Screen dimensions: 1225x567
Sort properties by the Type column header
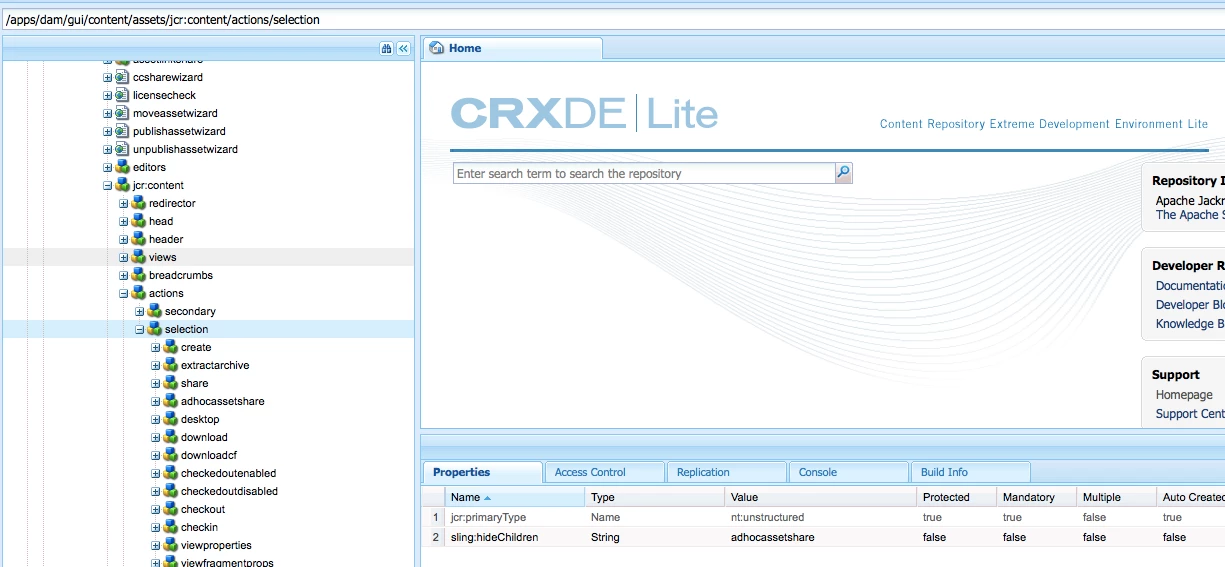655,497
